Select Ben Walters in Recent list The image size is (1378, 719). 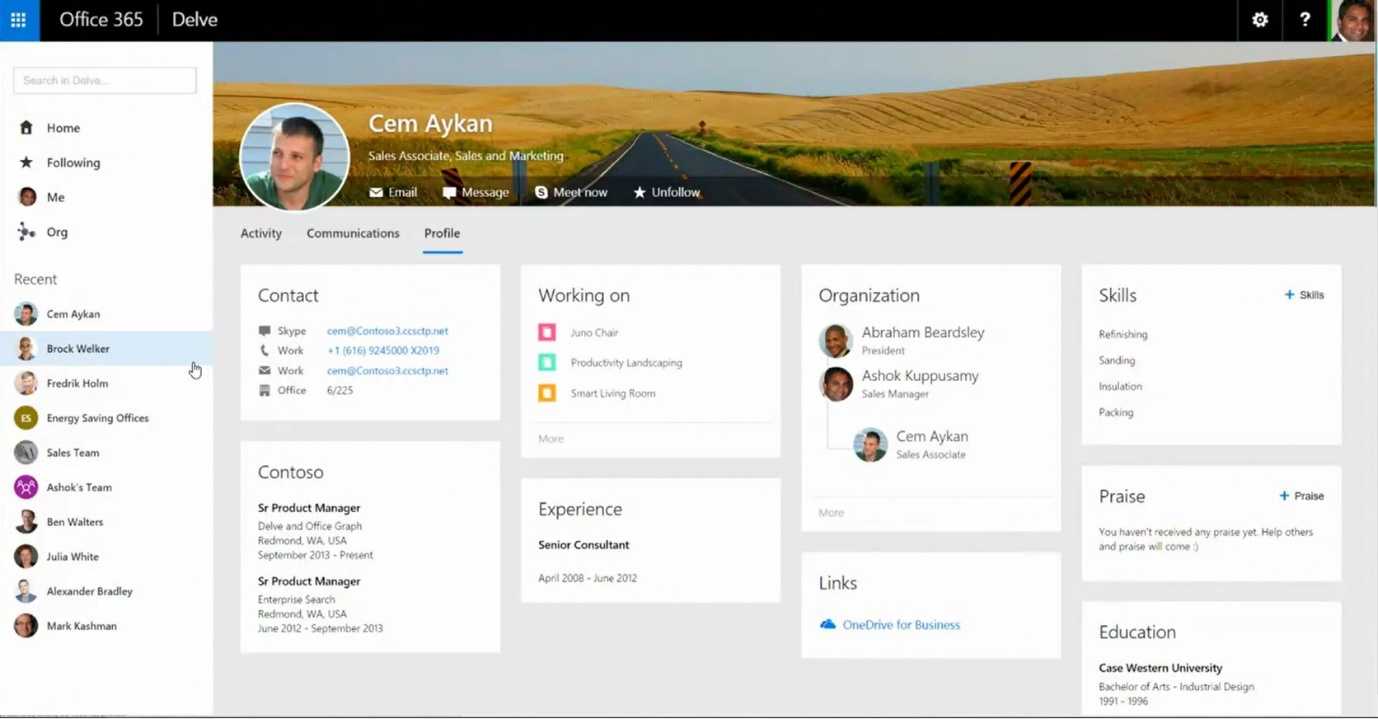(x=106, y=522)
